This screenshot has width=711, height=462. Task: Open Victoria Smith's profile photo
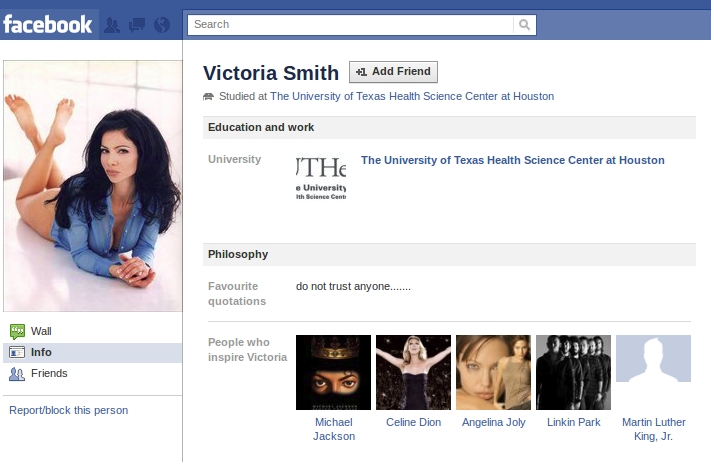click(x=93, y=186)
